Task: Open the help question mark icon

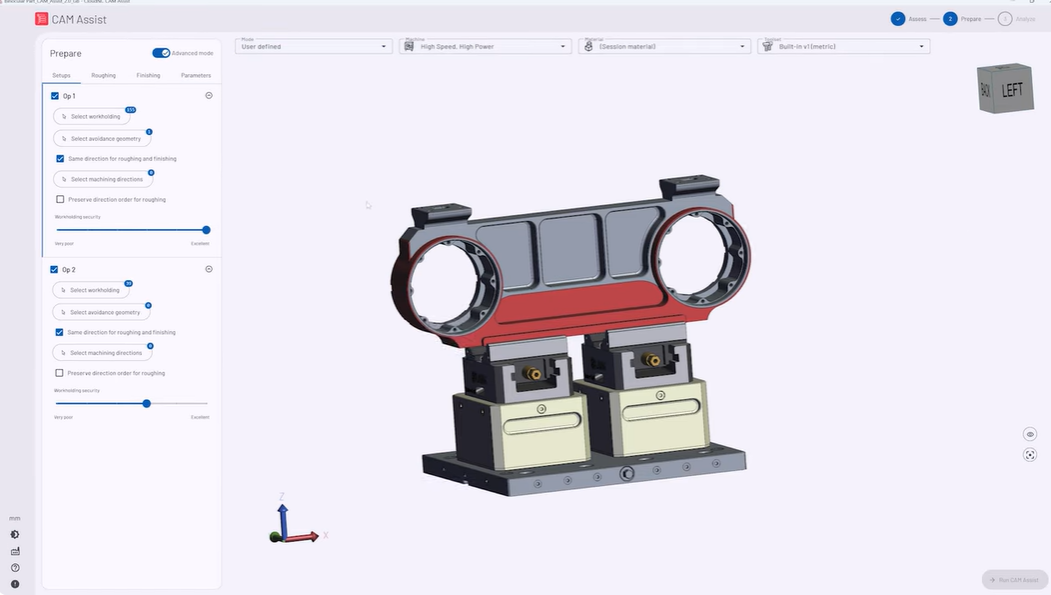Action: tap(15, 568)
